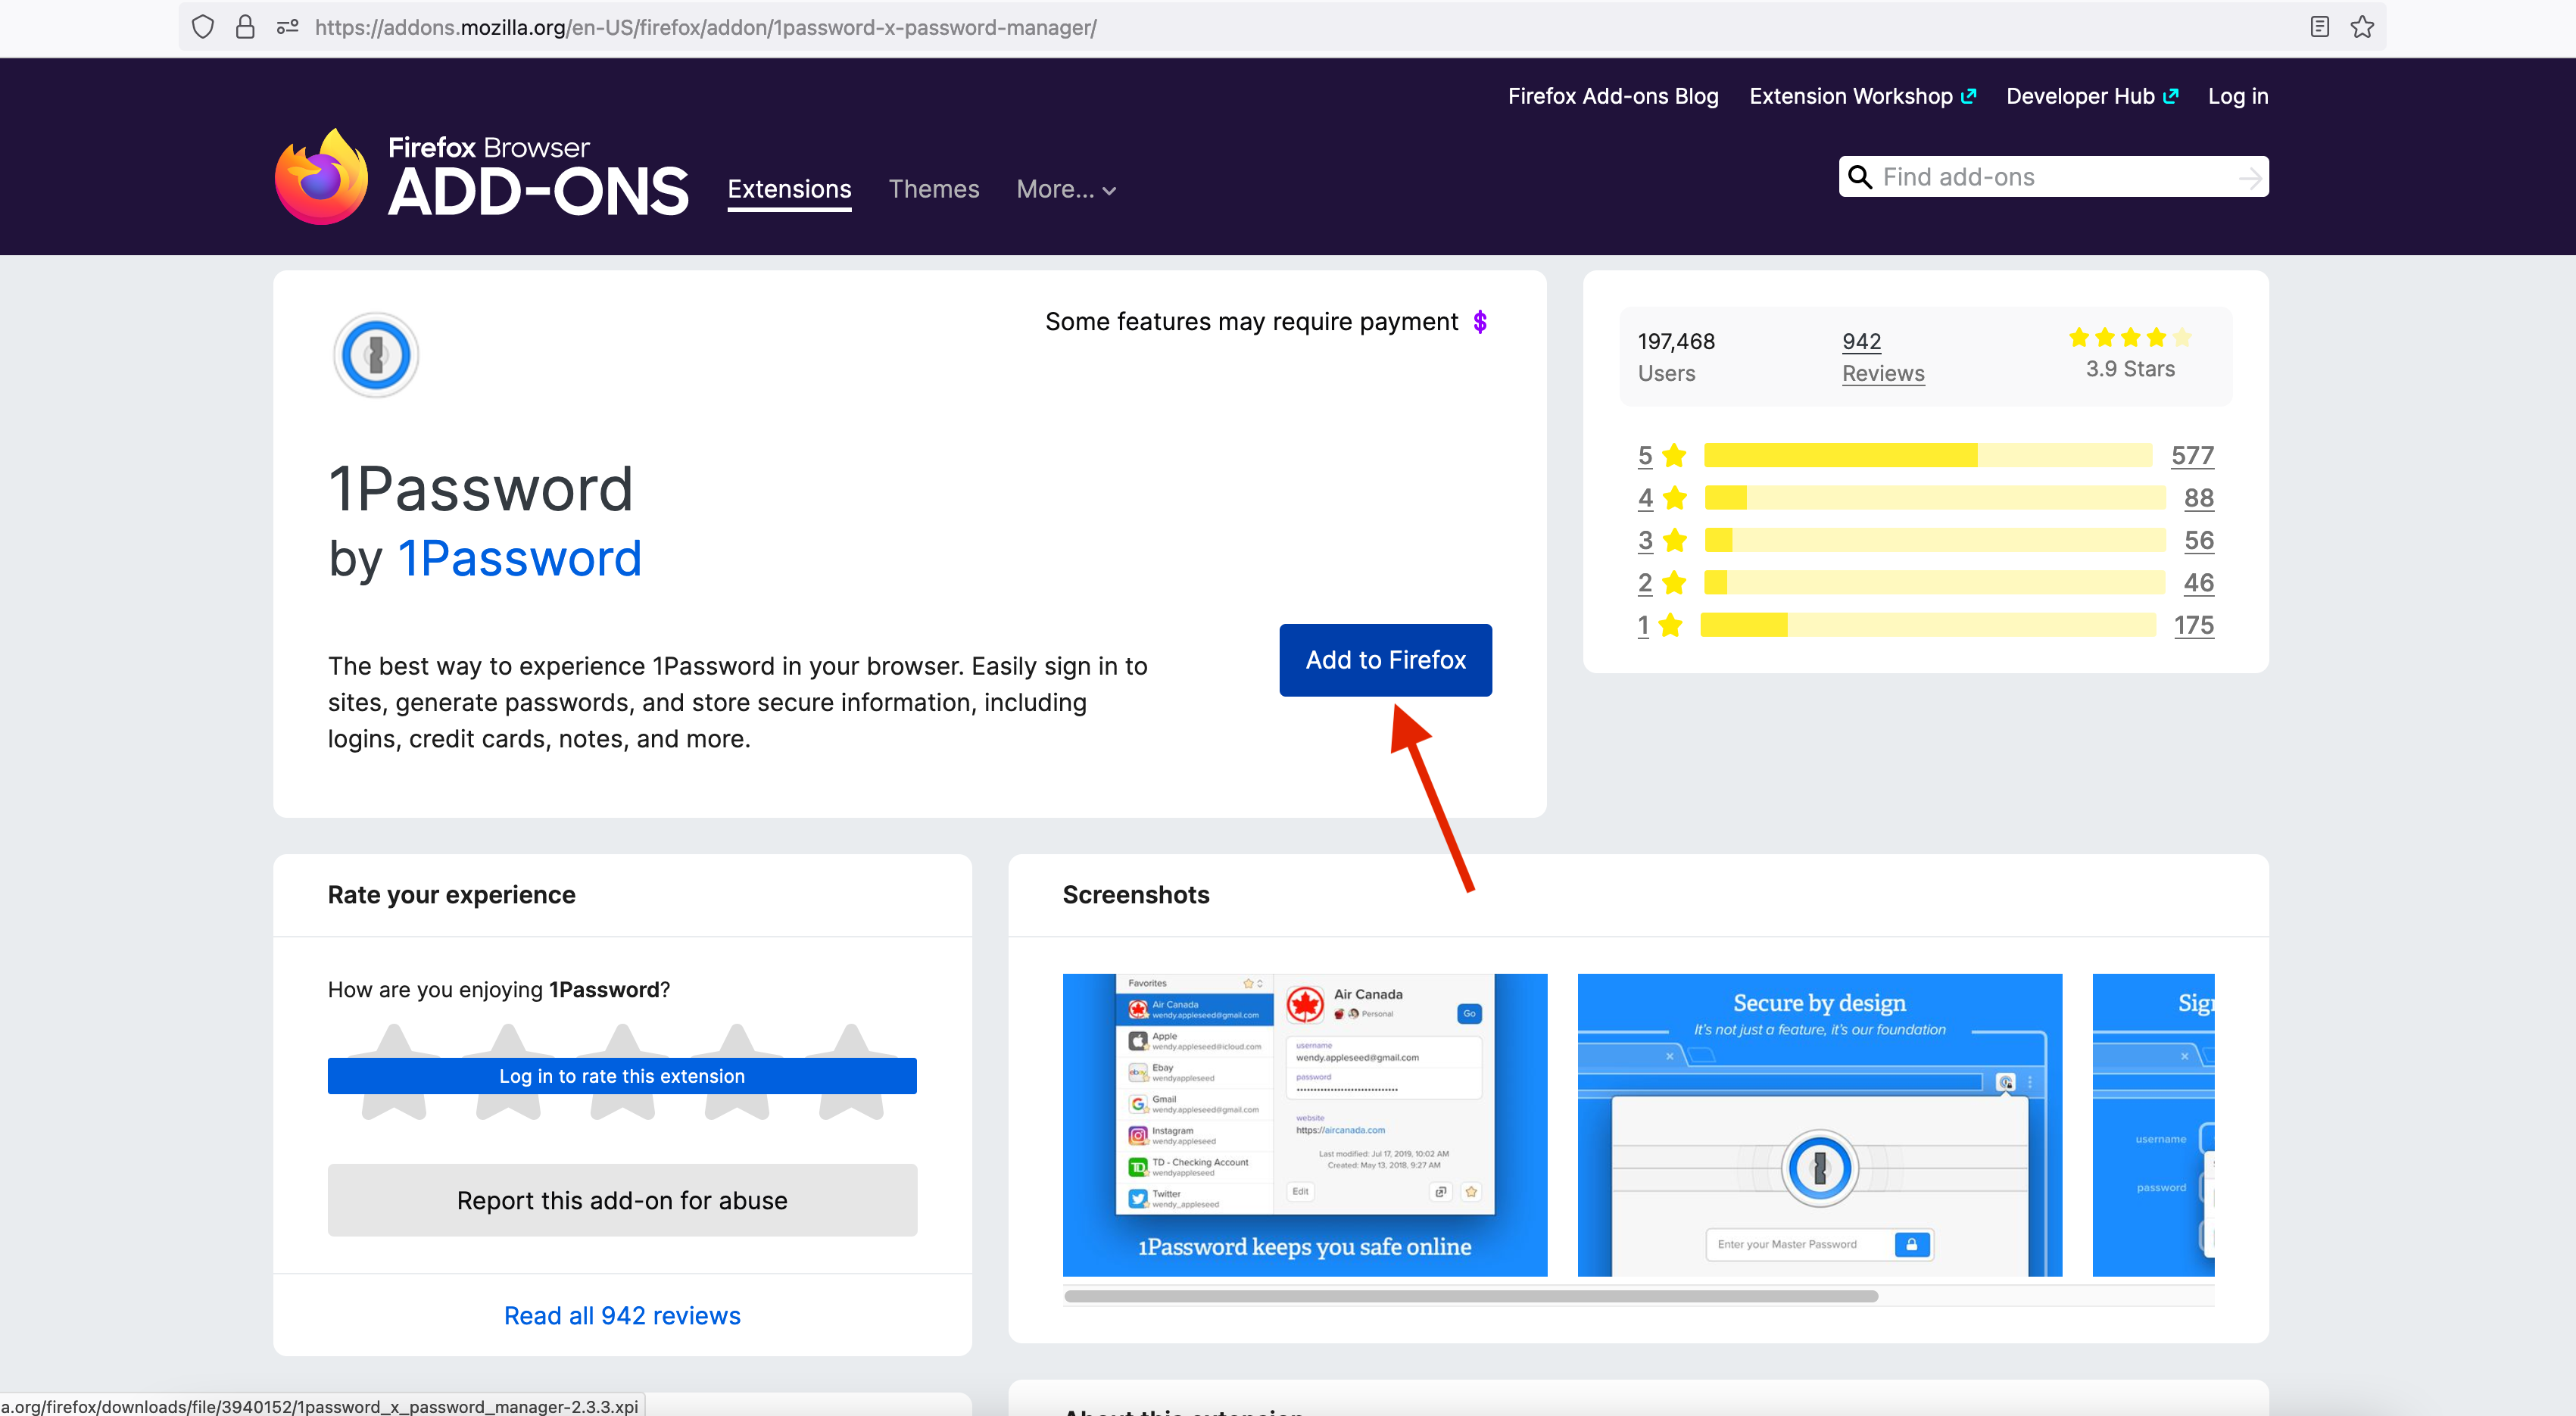Open site permissions icon in address bar

click(x=288, y=27)
